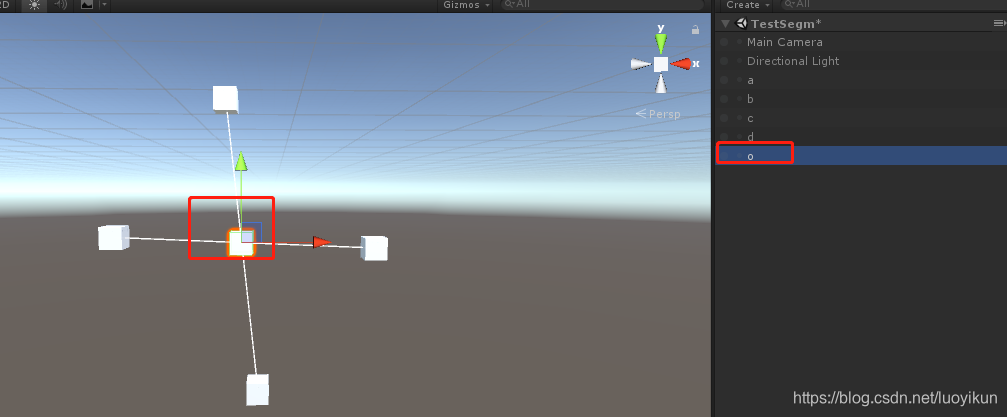Select the left cube in Scene view
This screenshot has width=1007, height=417.
[x=114, y=238]
